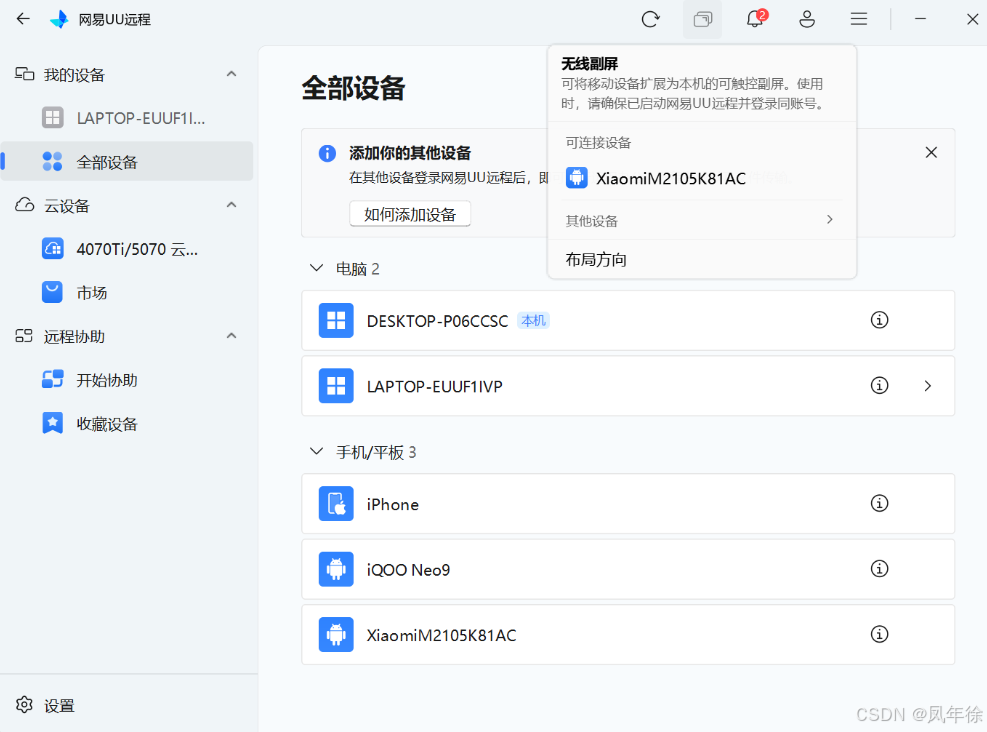Minimize the 网易UU远程 window

pos(920,20)
